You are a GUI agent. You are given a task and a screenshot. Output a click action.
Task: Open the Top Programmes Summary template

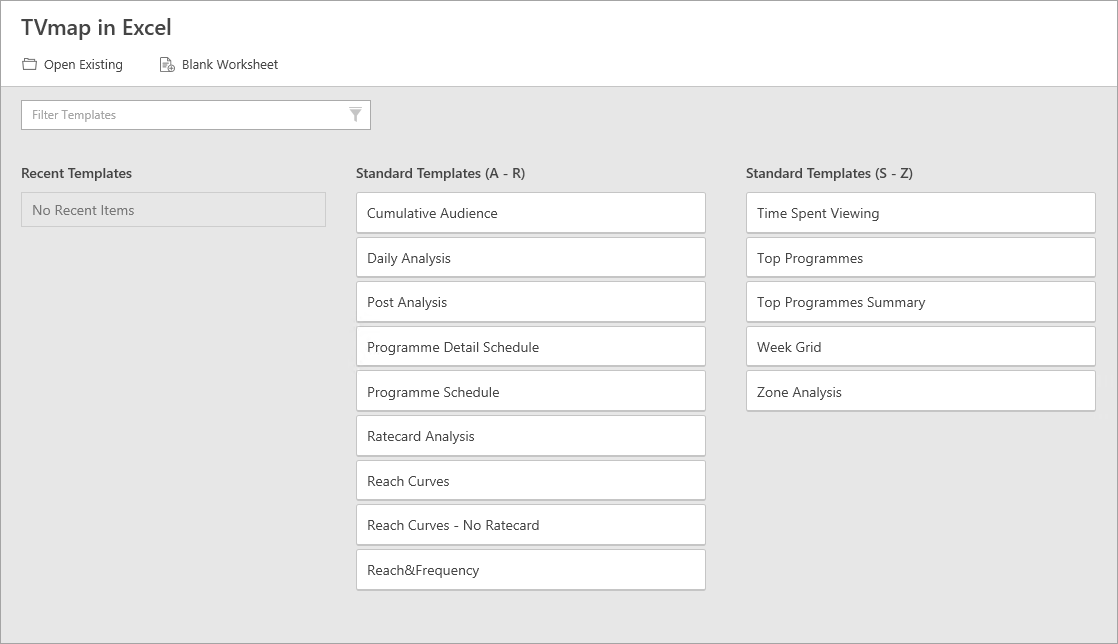pos(920,302)
